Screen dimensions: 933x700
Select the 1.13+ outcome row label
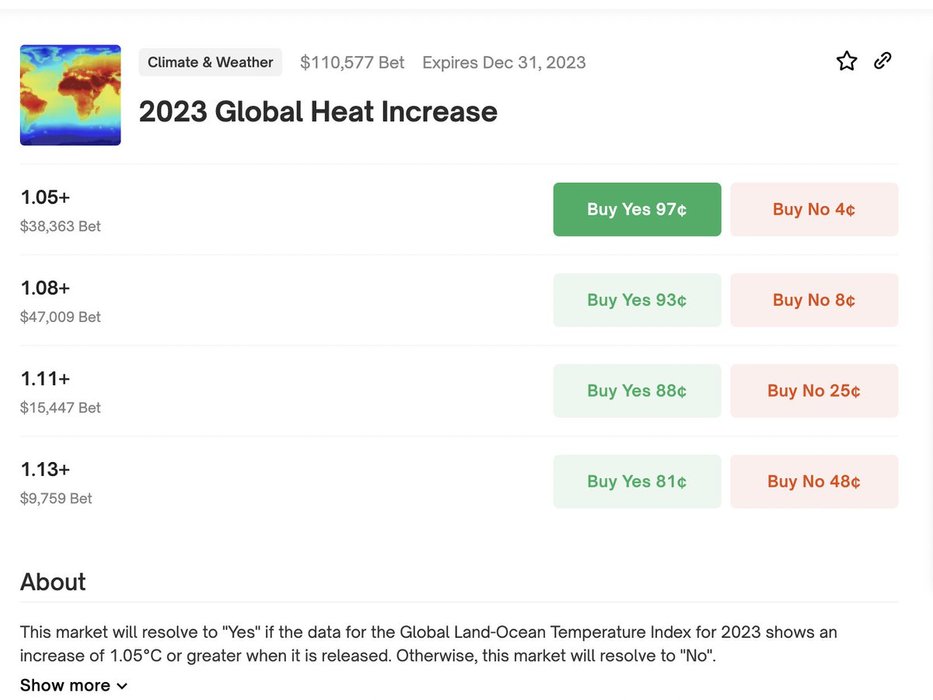(x=45, y=469)
